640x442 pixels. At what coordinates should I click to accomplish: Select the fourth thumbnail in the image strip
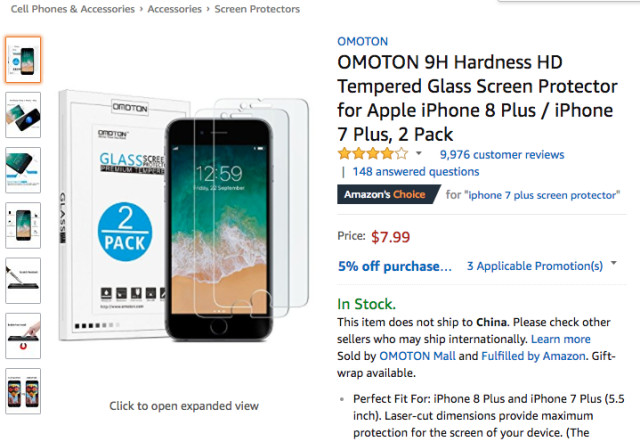(23, 225)
